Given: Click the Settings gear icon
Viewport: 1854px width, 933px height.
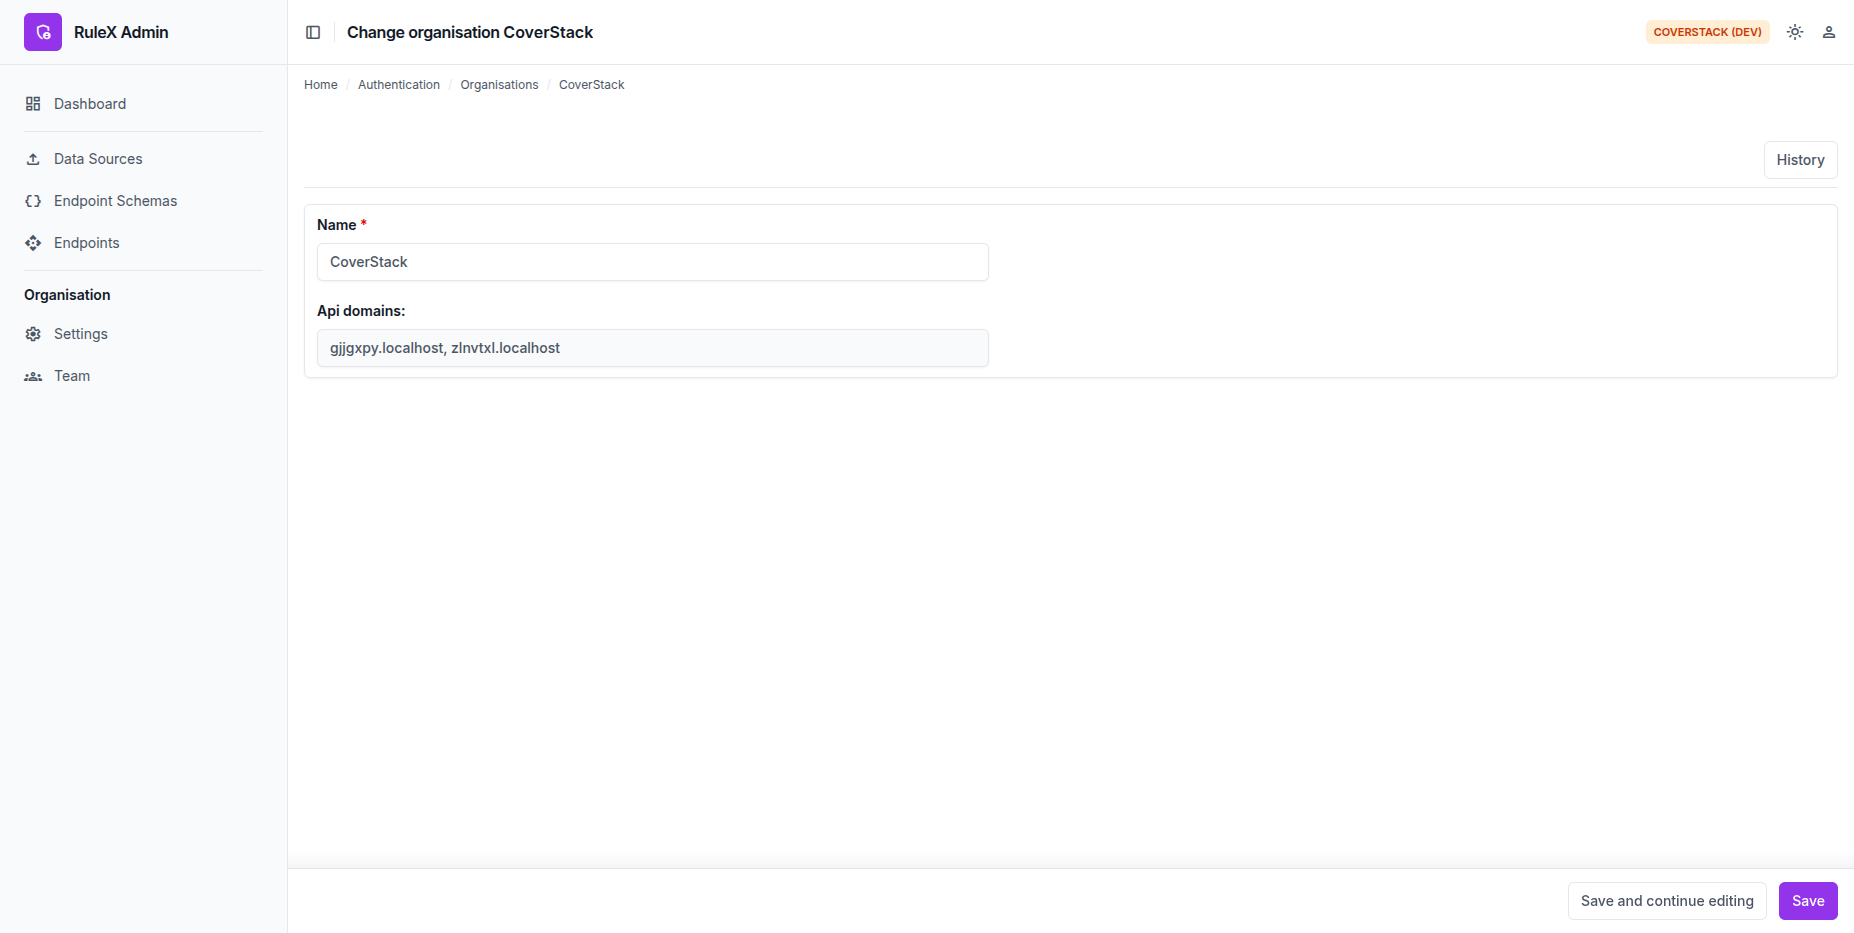Looking at the screenshot, I should pos(33,334).
